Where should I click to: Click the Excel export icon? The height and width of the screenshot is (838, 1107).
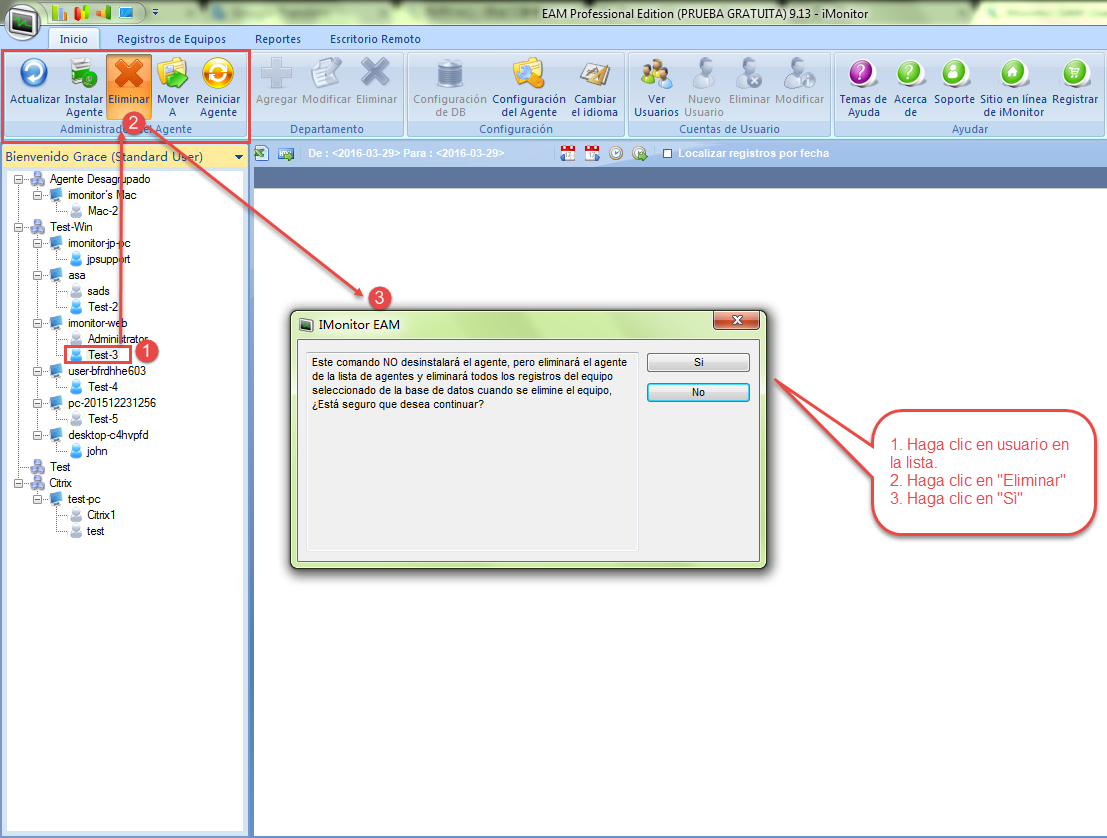(261, 153)
